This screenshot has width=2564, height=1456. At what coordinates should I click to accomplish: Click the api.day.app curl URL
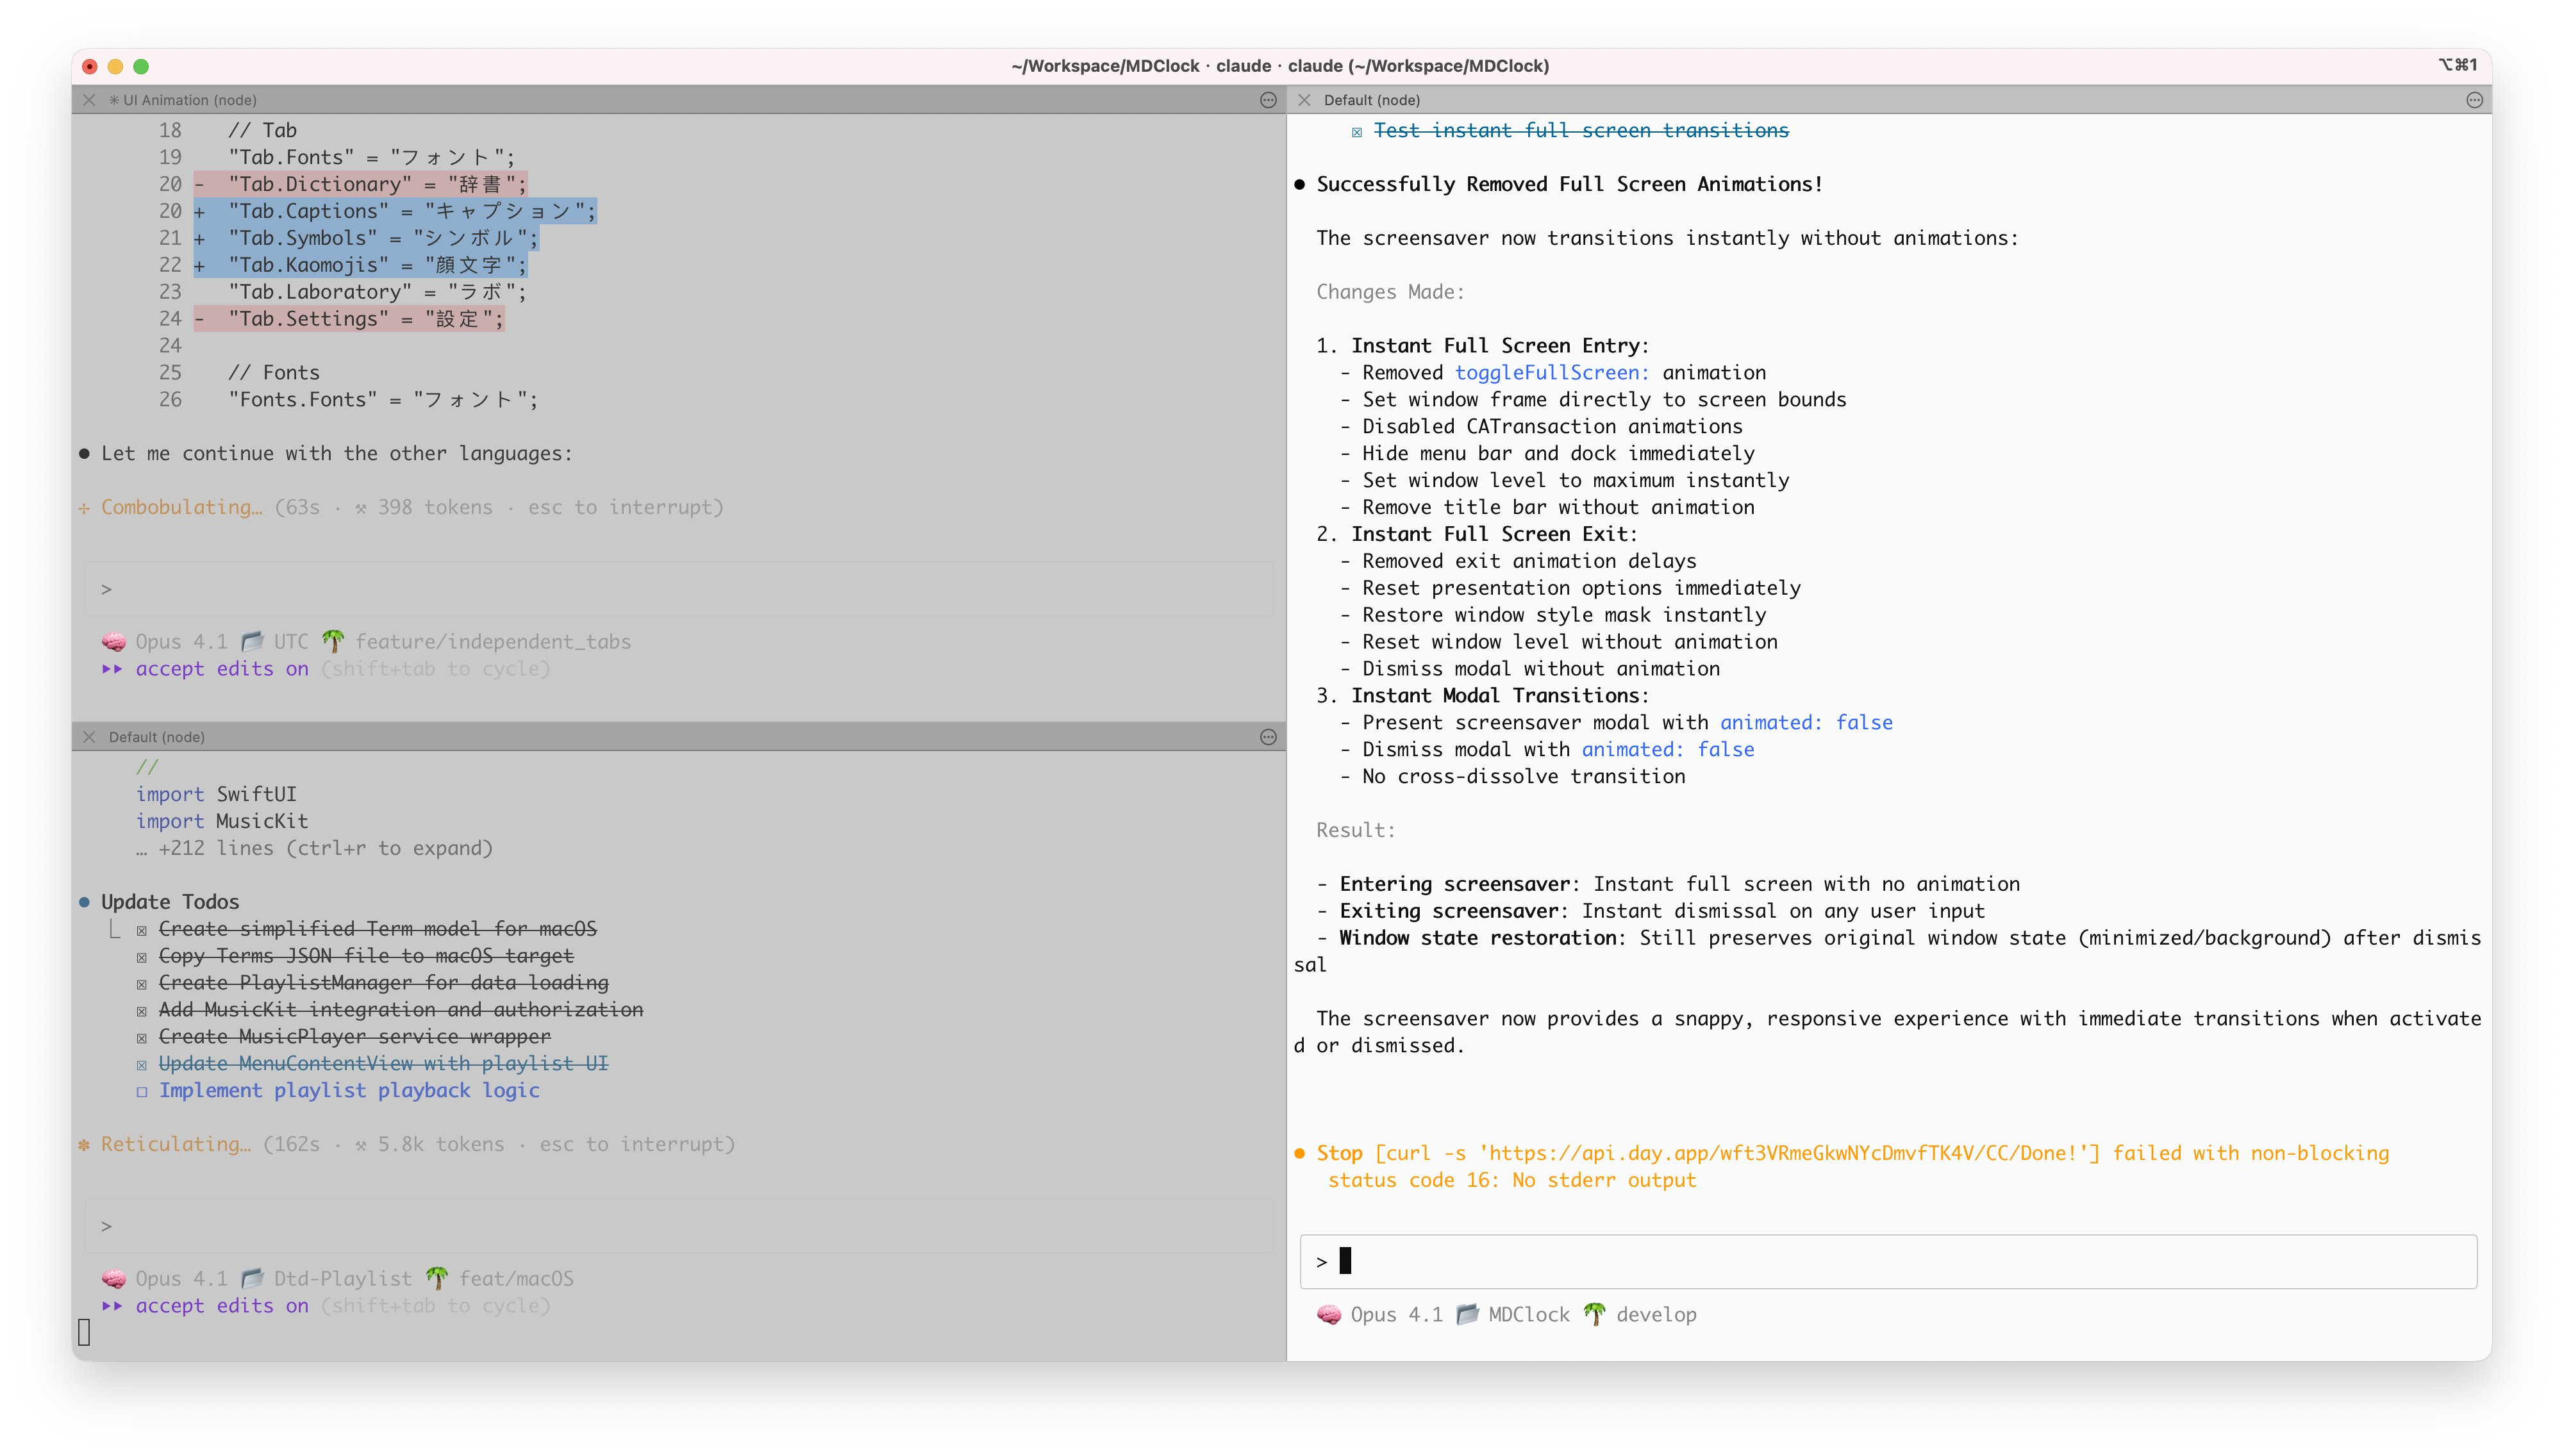tap(1783, 1153)
